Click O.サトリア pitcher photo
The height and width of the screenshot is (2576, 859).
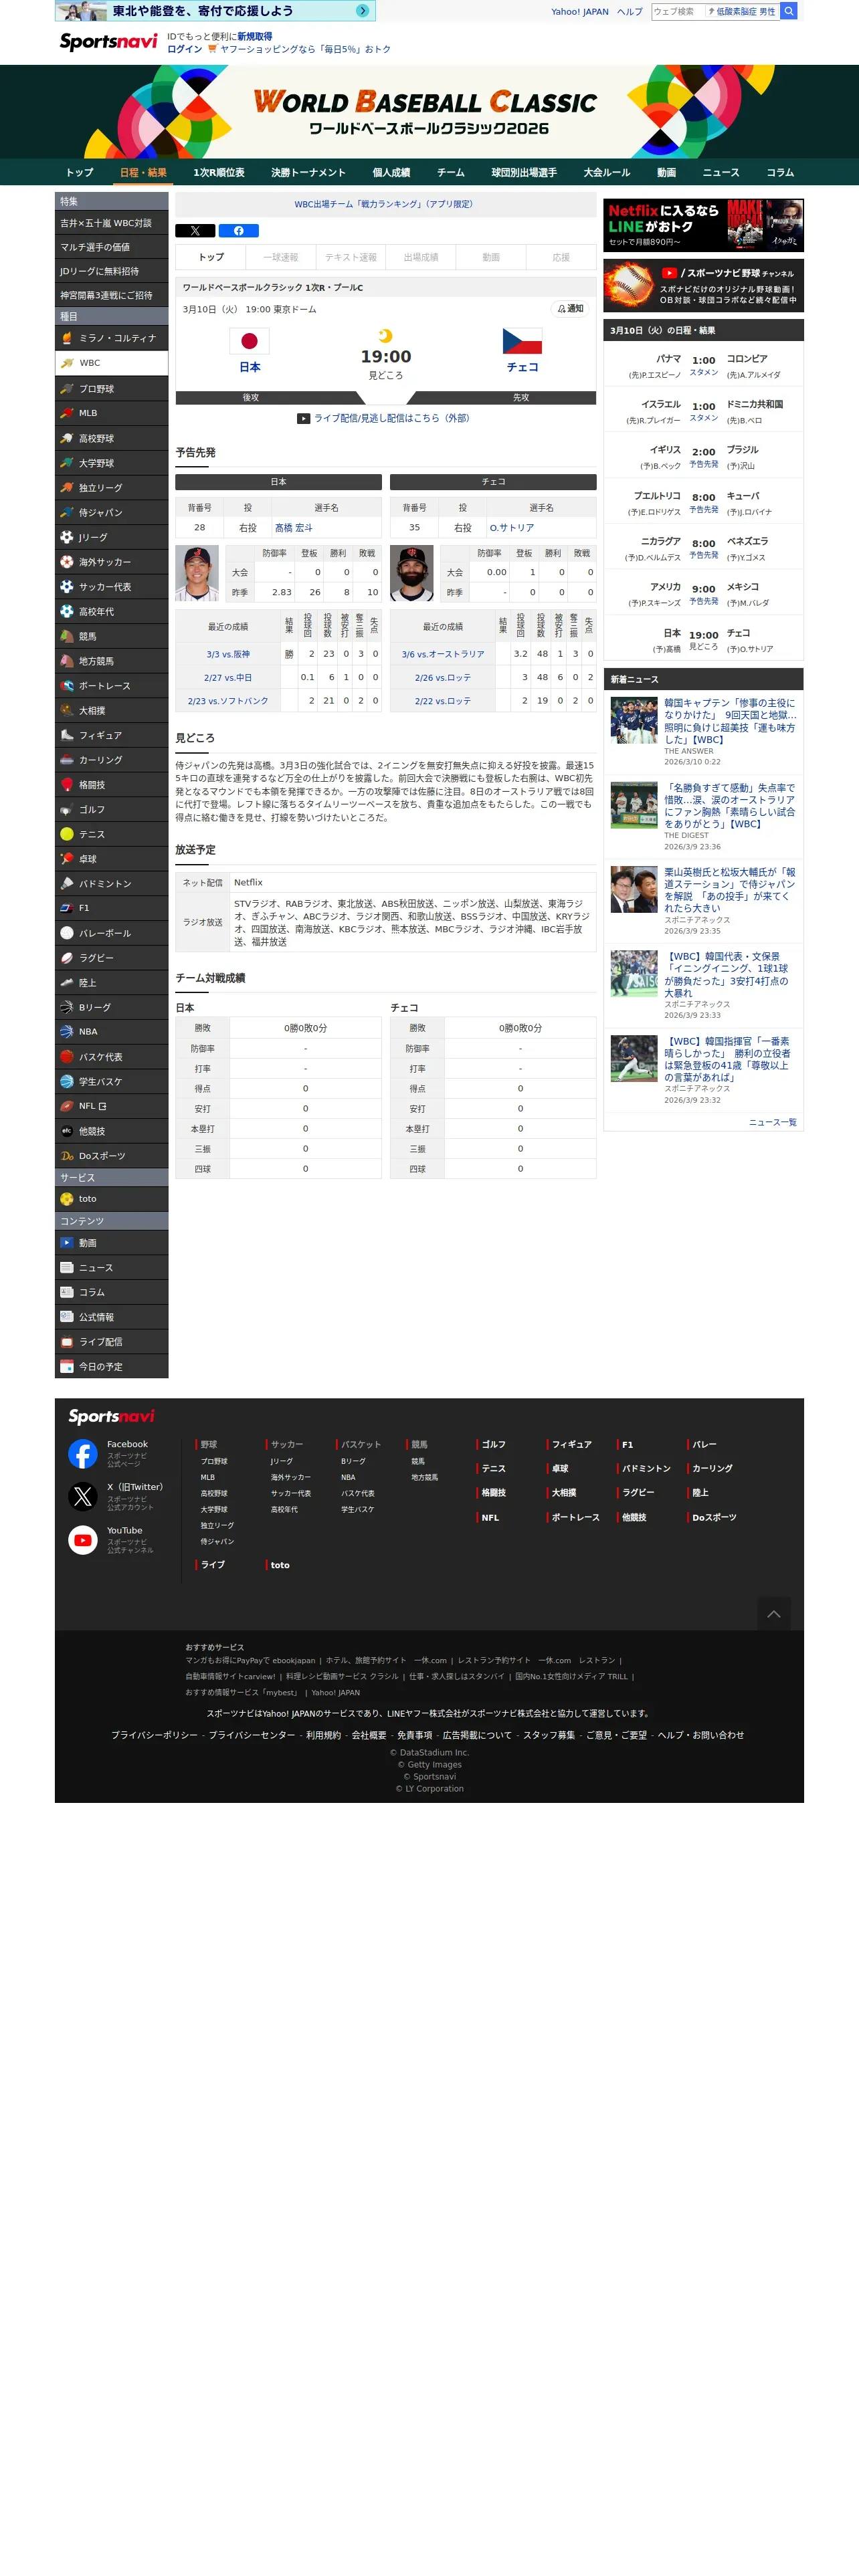click(412, 573)
